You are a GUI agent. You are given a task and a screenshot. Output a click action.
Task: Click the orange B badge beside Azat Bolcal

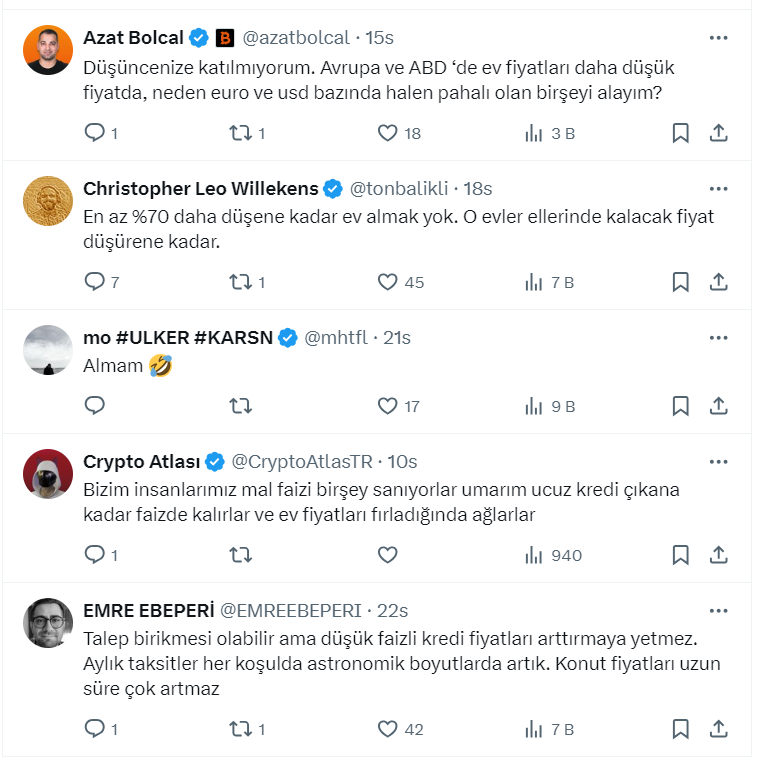[225, 38]
